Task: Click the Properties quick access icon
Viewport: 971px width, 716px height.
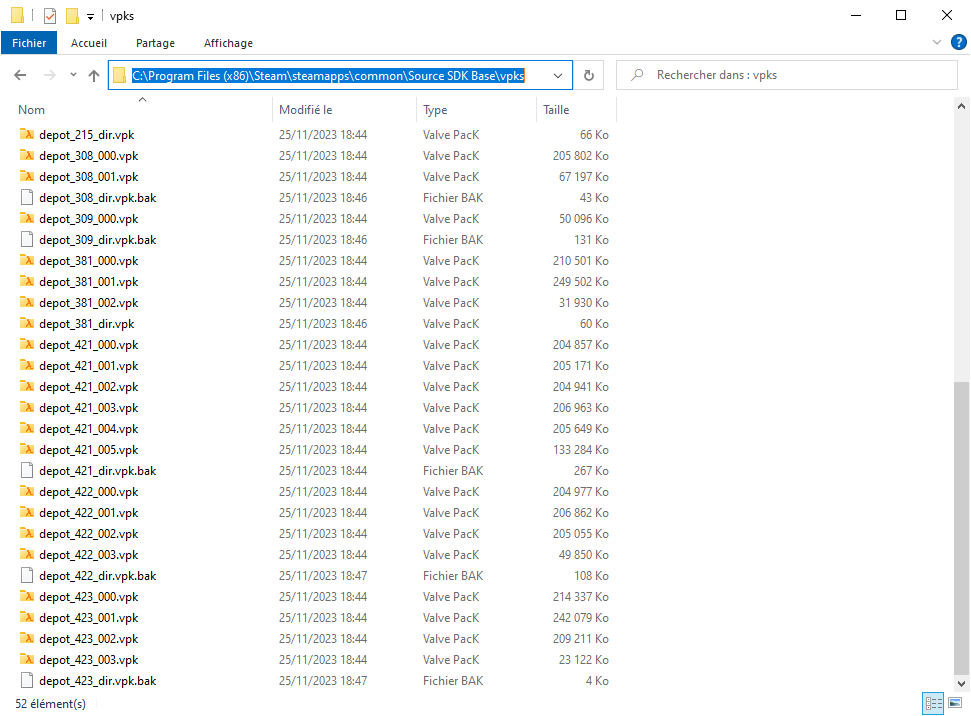Action: point(50,15)
